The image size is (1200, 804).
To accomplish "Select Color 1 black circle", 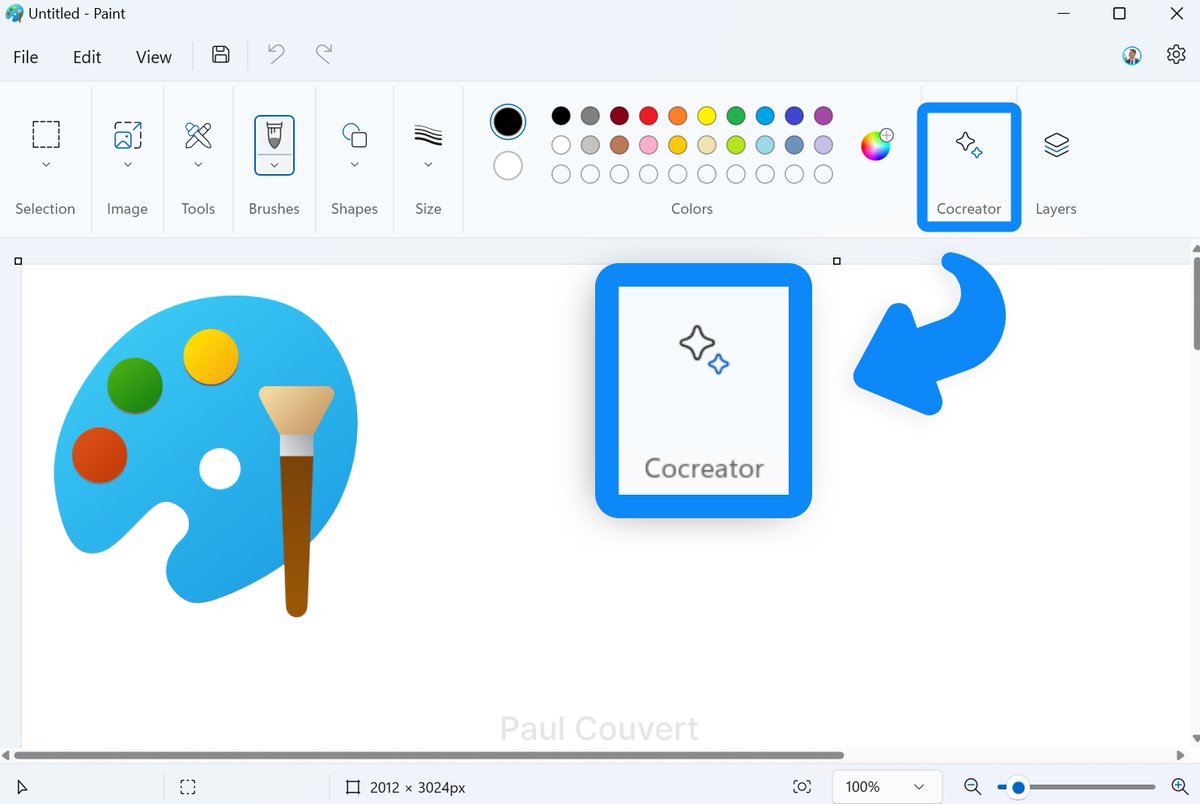I will pos(508,122).
